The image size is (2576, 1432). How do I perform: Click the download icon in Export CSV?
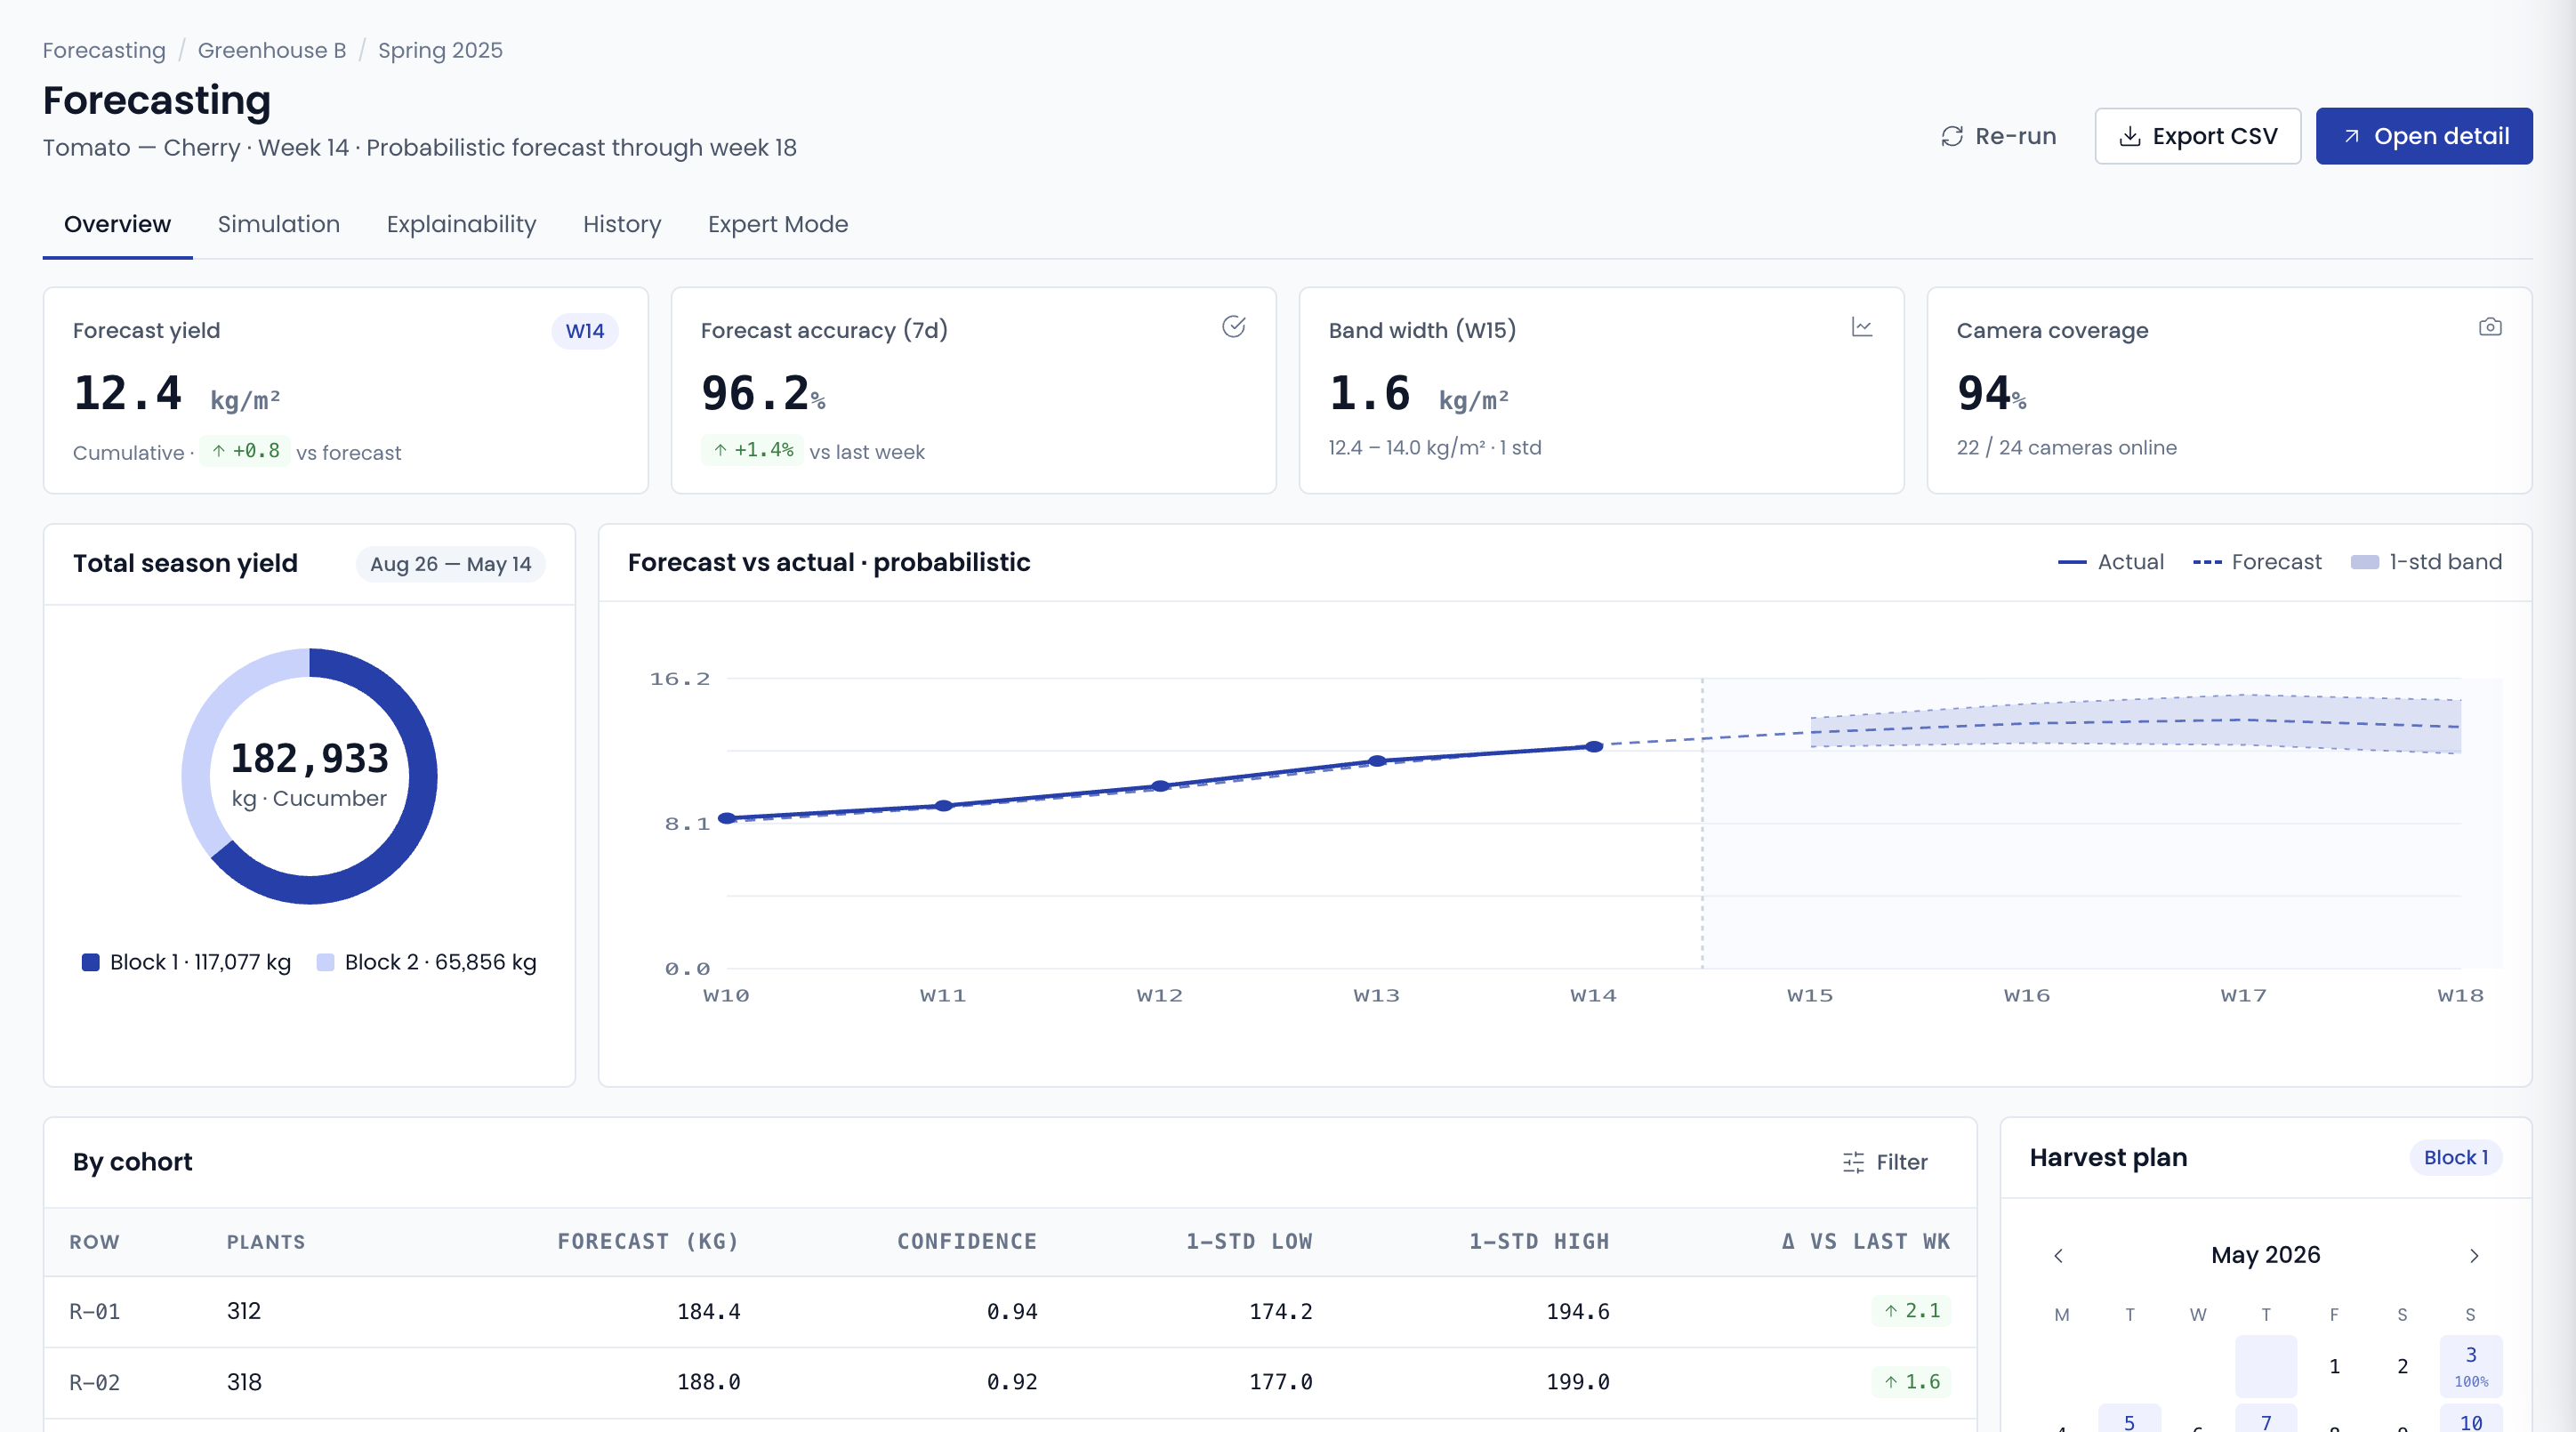pos(2130,136)
